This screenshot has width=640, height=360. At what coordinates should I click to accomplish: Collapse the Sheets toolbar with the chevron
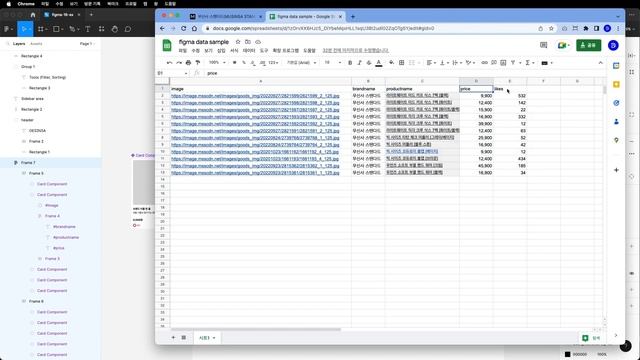click(600, 62)
